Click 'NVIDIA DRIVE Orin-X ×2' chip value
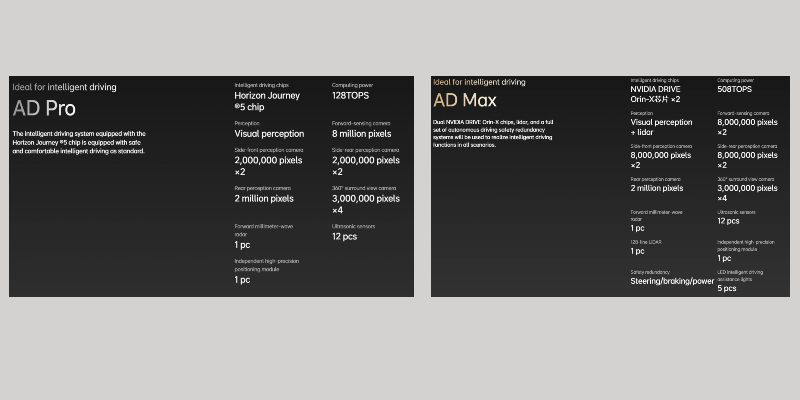Screen dimensions: 800x400 (x=655, y=94)
